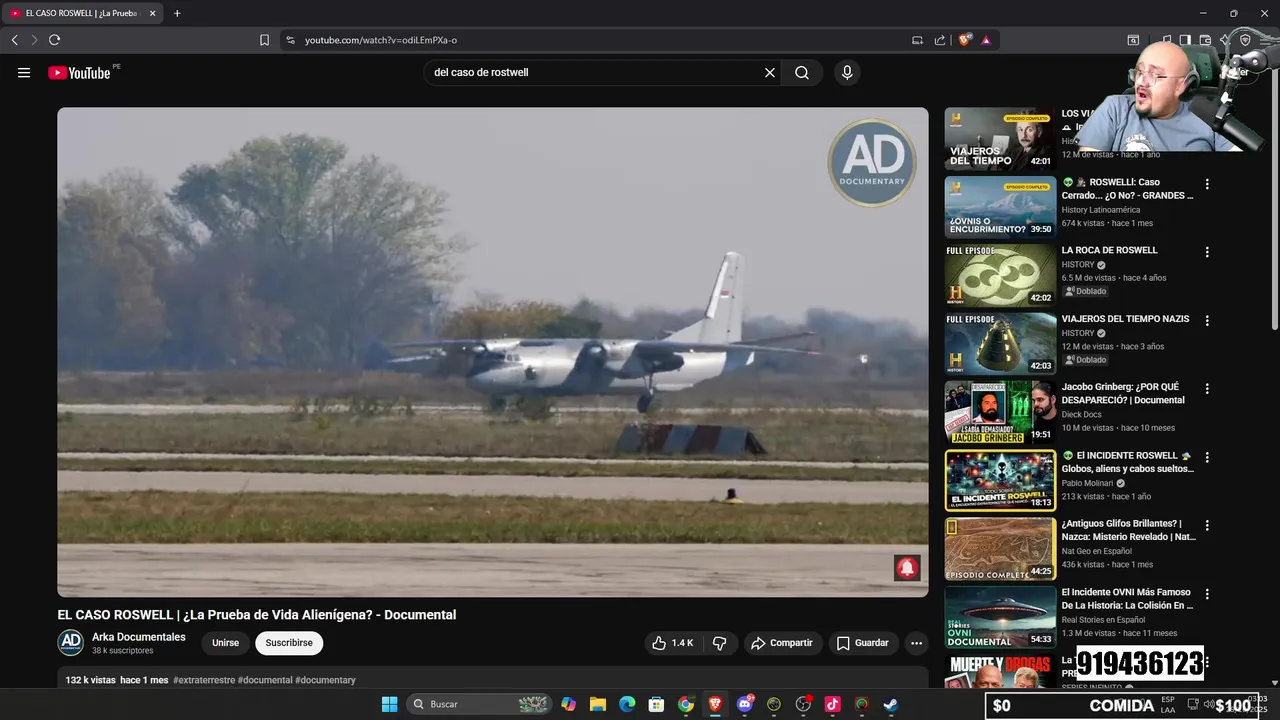
Task: Click the Suscribirse button
Action: tap(289, 643)
